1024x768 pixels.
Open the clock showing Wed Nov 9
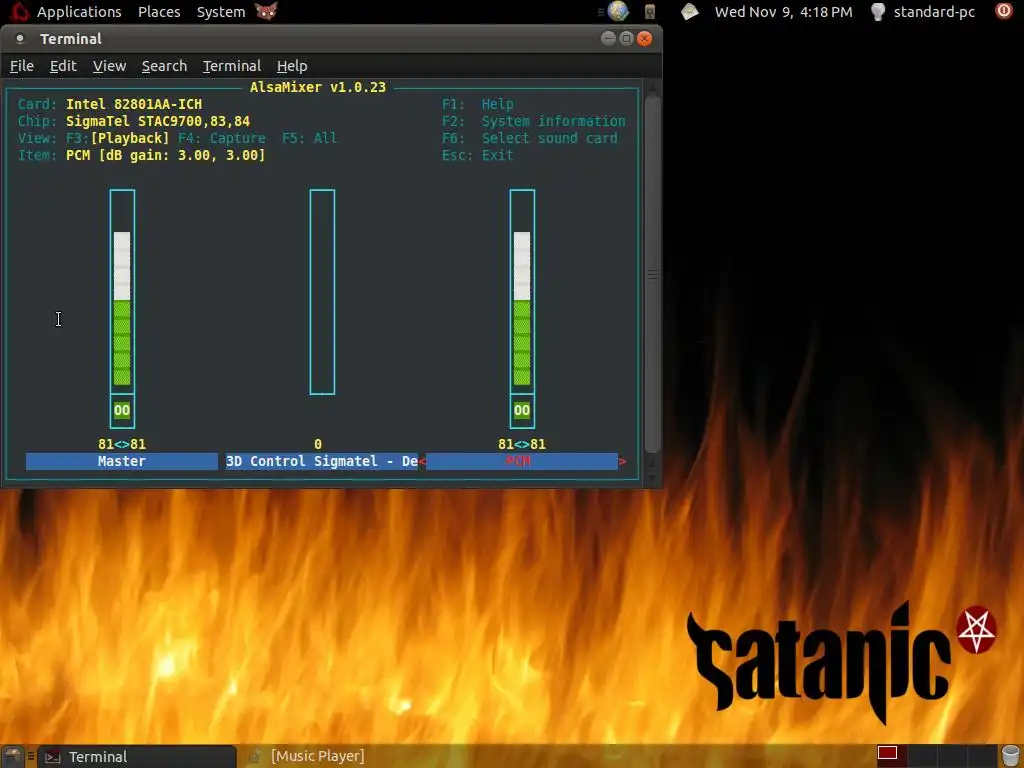click(x=784, y=12)
